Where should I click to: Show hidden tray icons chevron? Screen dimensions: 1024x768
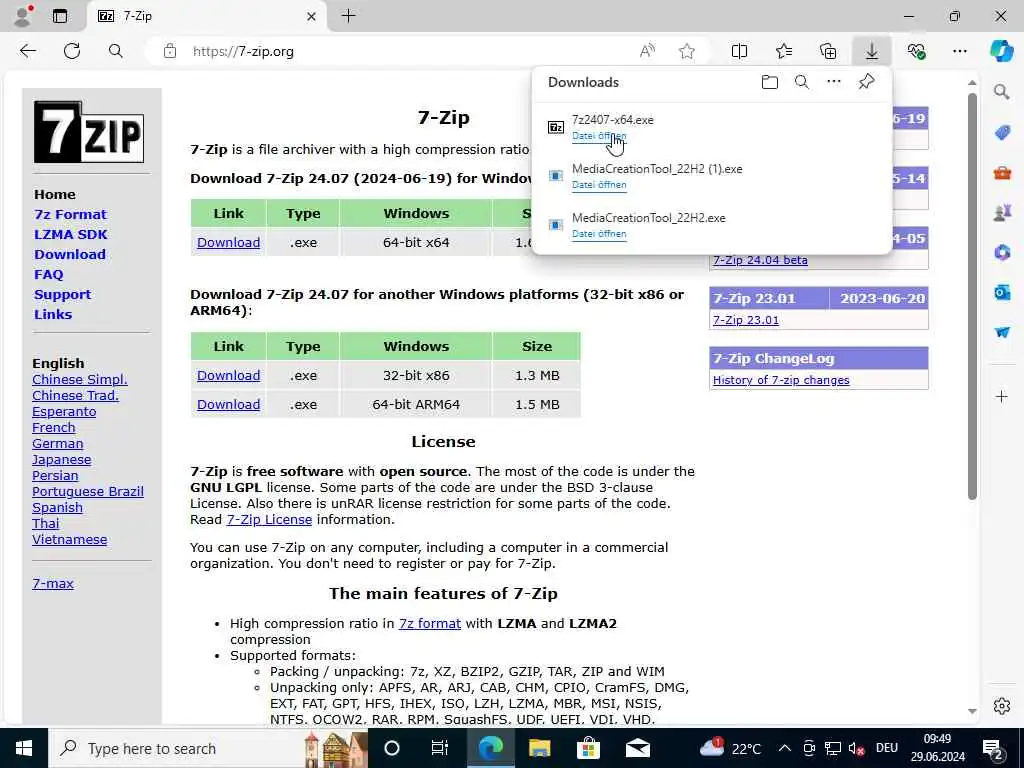(x=785, y=748)
